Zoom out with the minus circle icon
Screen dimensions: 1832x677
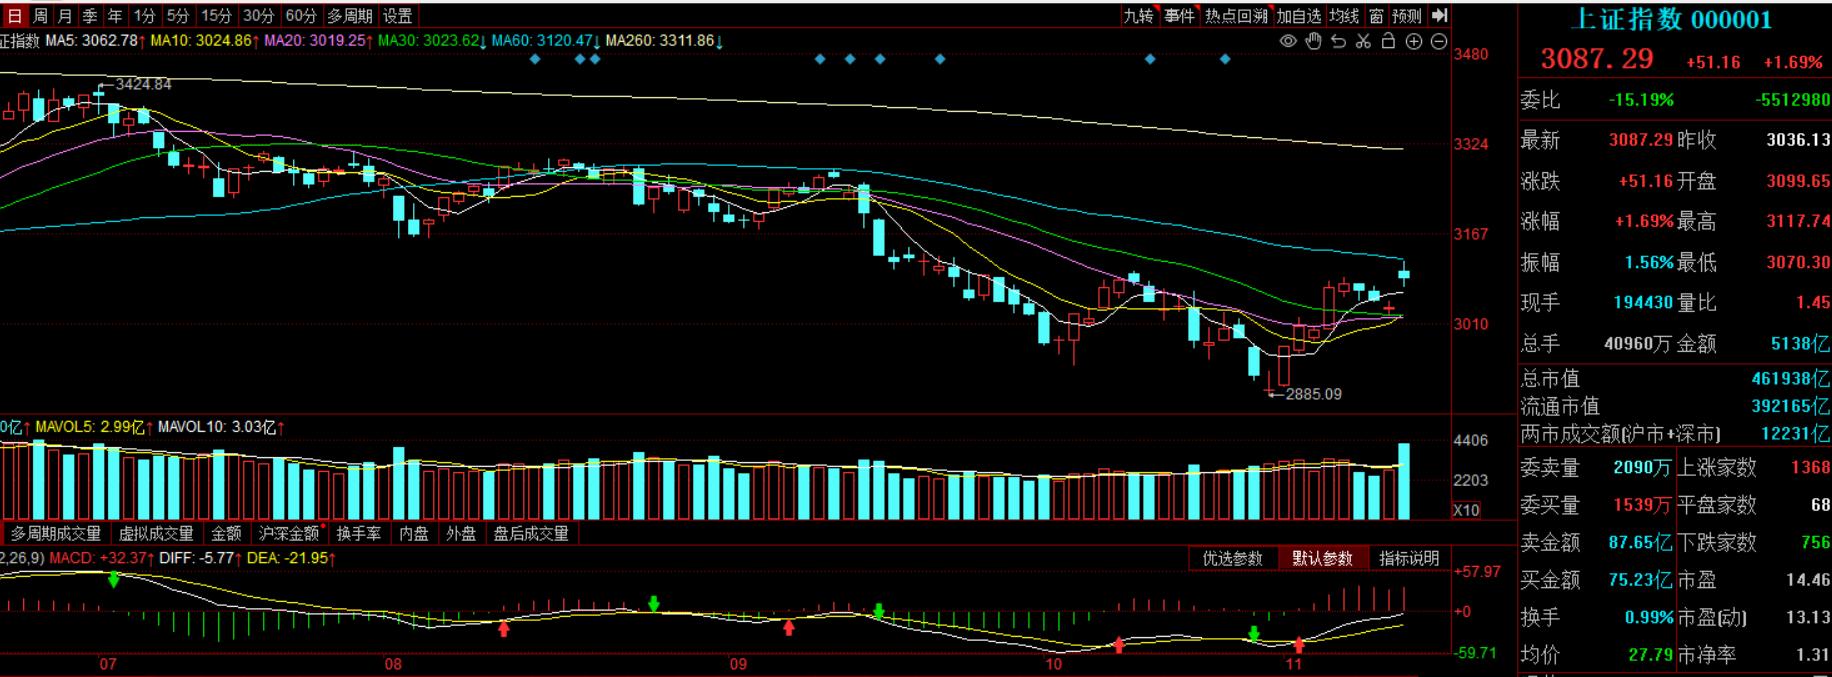point(1439,41)
